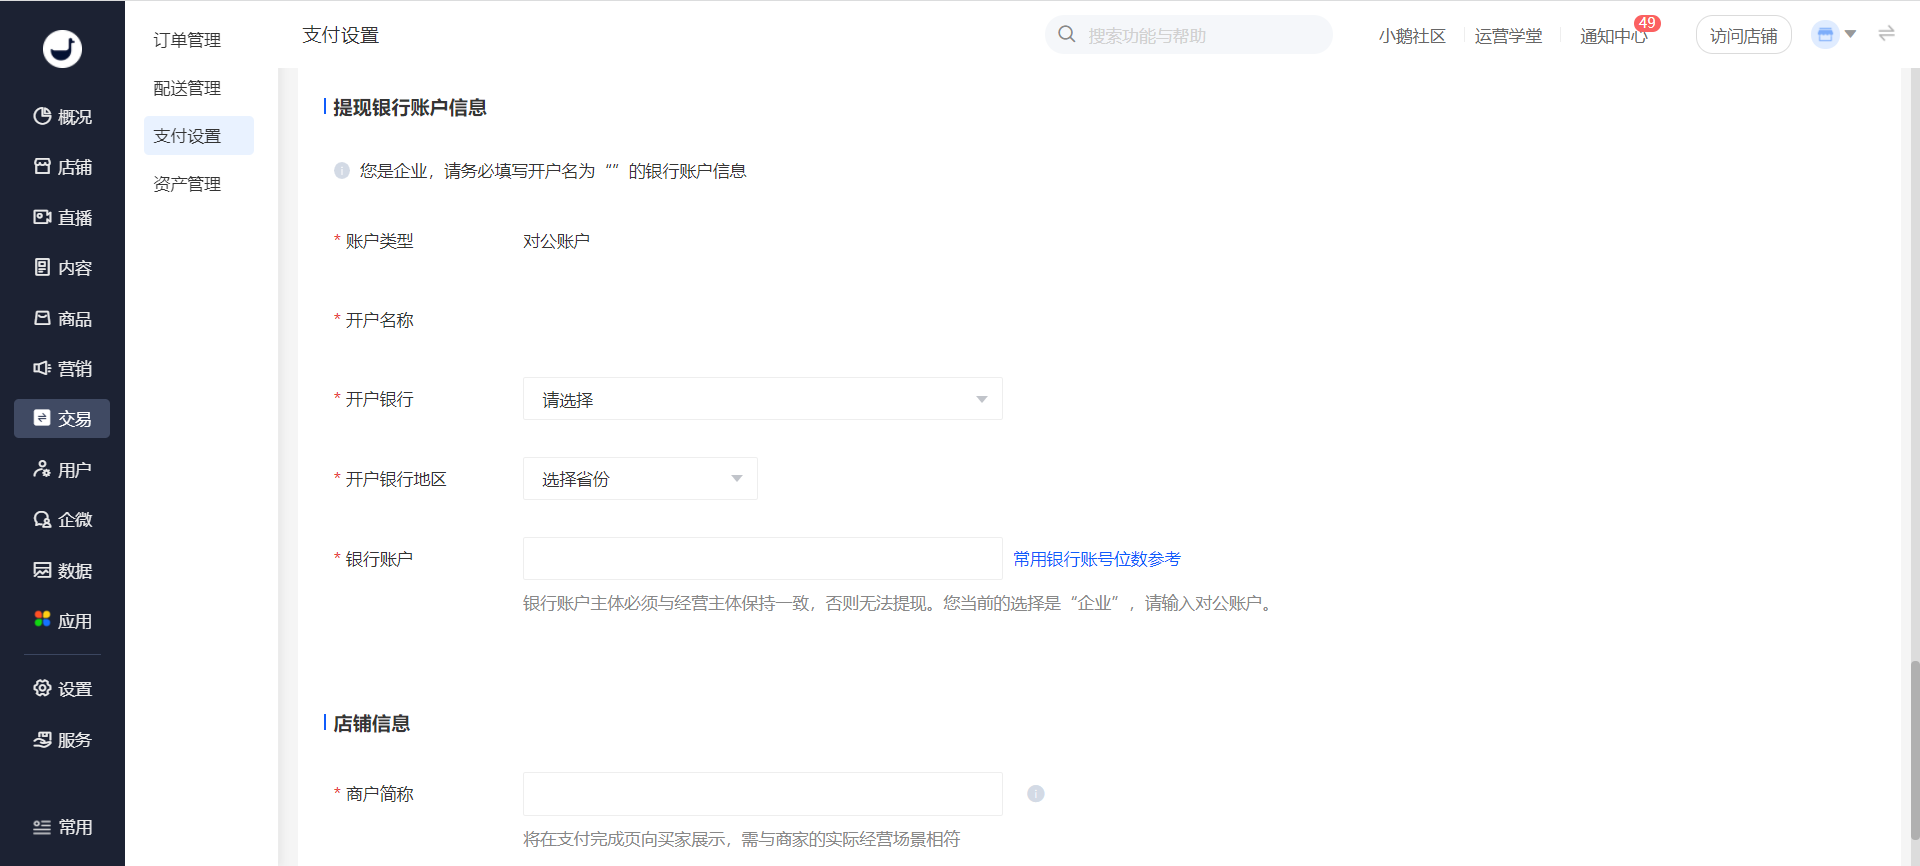
Task: Open 营销 section in sidebar
Action: click(x=62, y=369)
